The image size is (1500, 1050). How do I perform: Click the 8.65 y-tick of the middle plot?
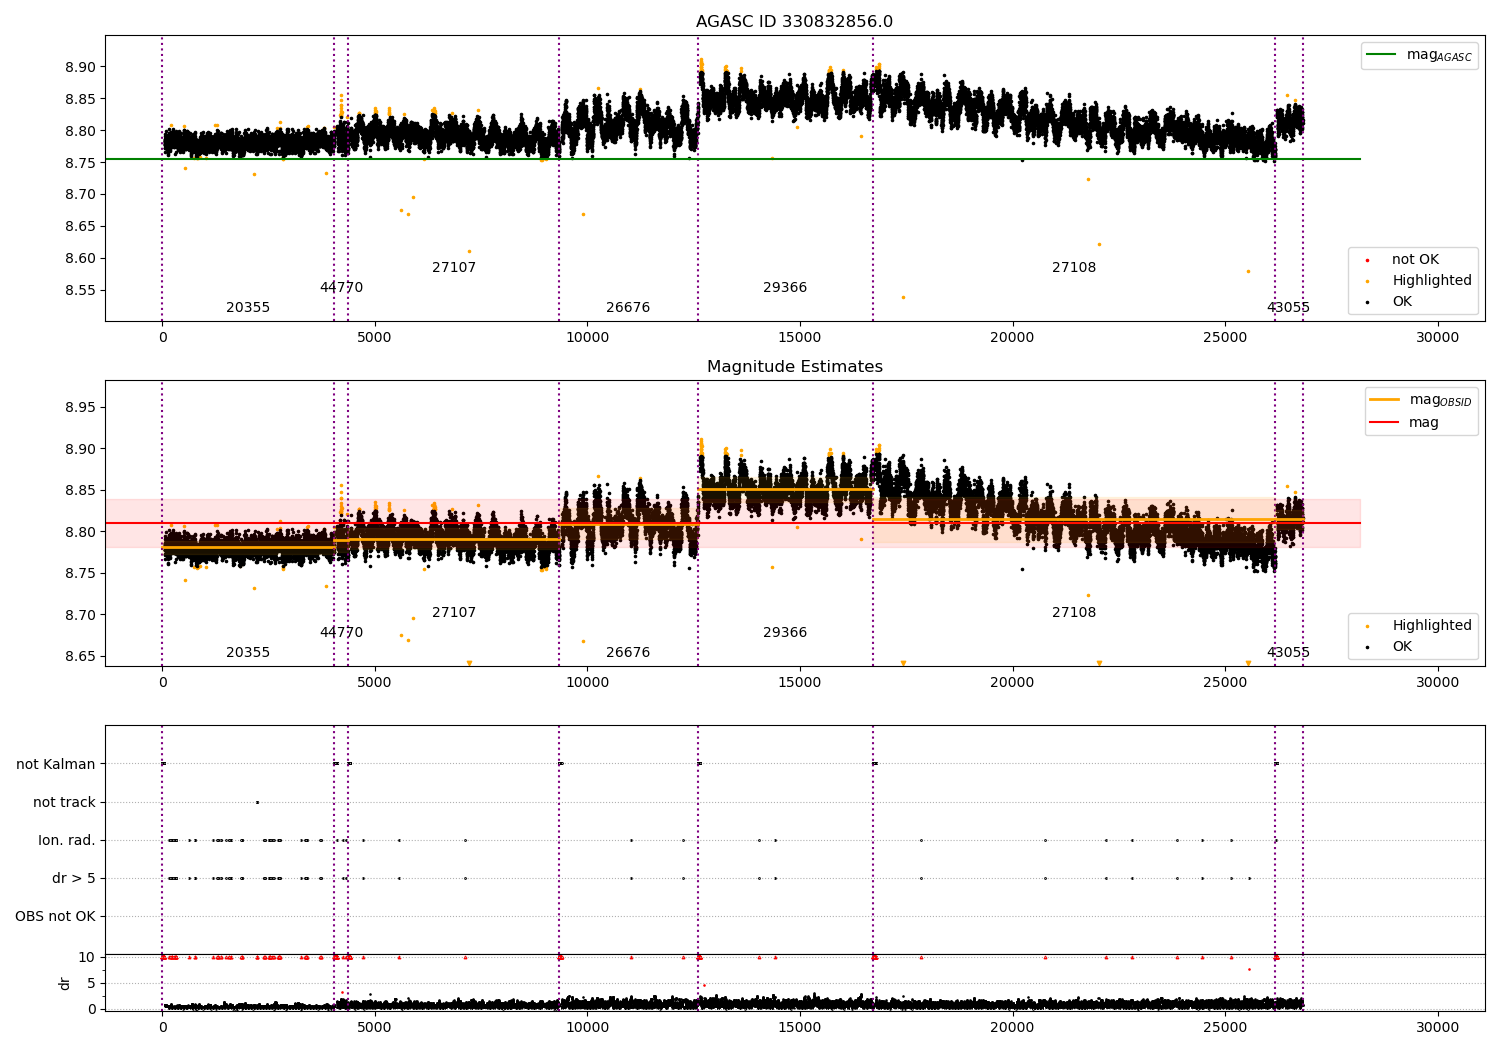[x=80, y=657]
